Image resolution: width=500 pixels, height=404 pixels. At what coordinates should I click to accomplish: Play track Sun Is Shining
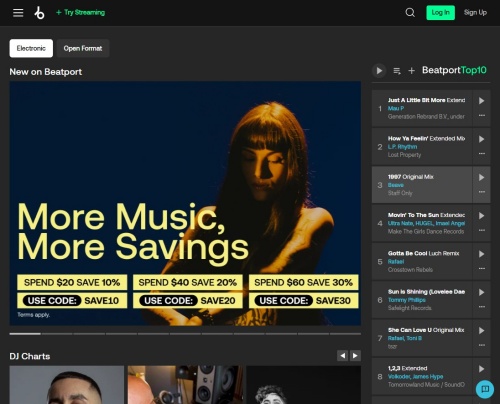(x=481, y=292)
